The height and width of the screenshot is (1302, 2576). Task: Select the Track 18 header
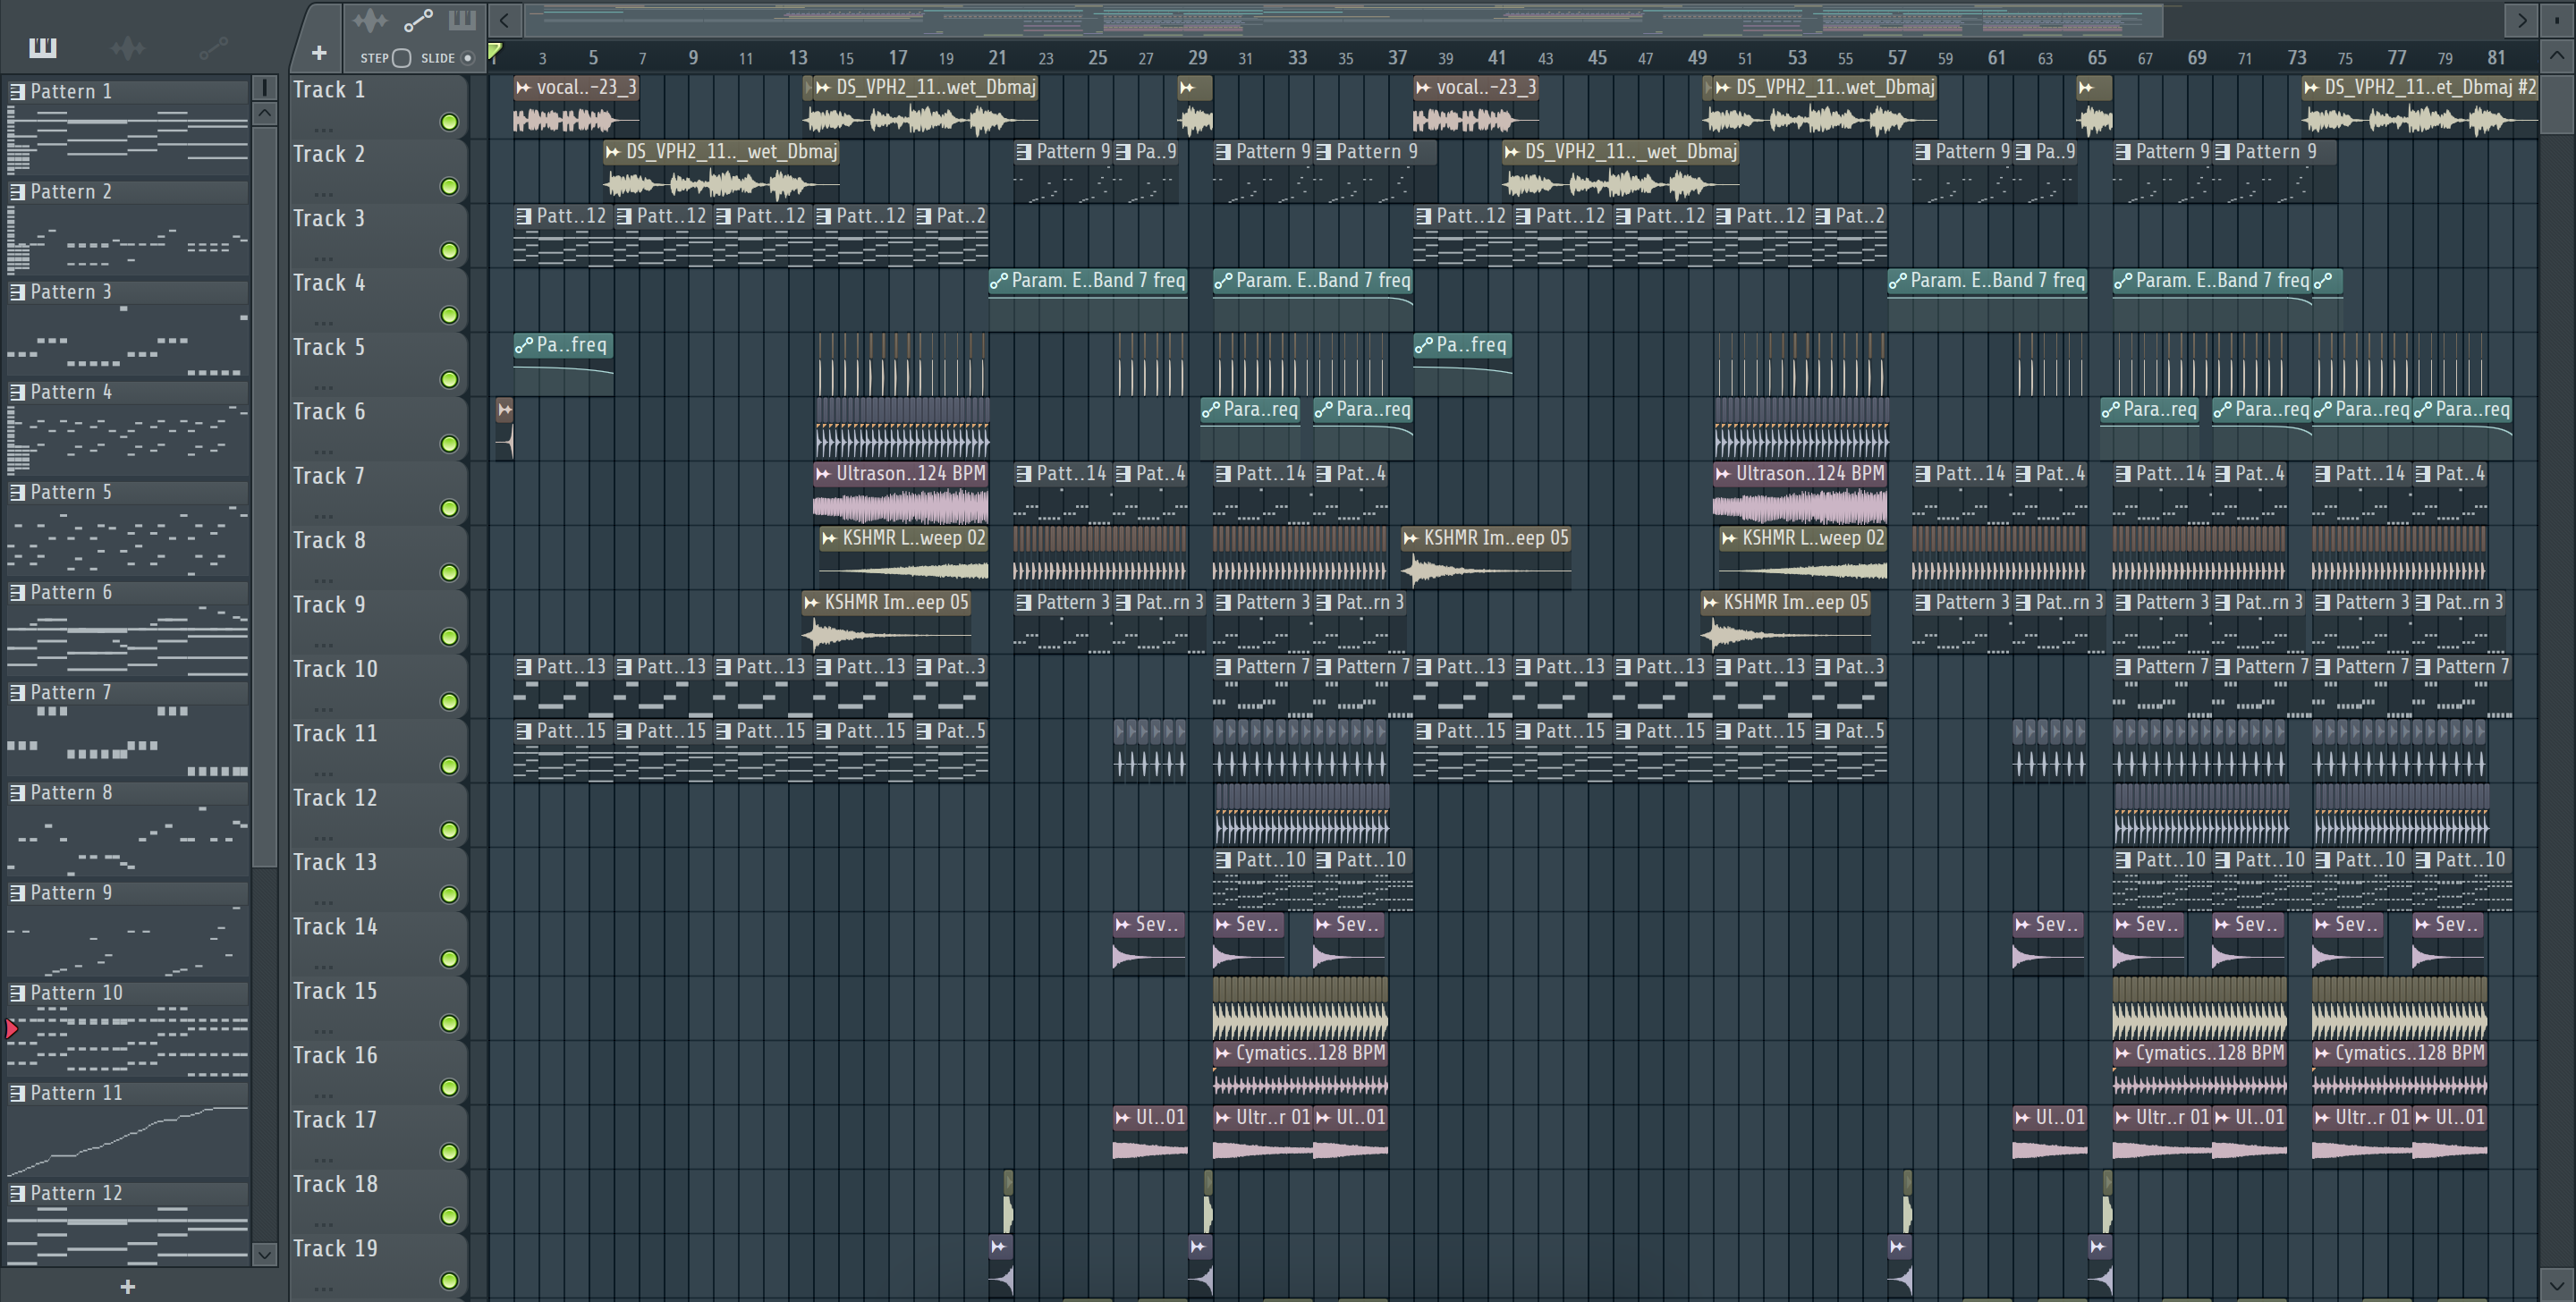(x=378, y=1201)
